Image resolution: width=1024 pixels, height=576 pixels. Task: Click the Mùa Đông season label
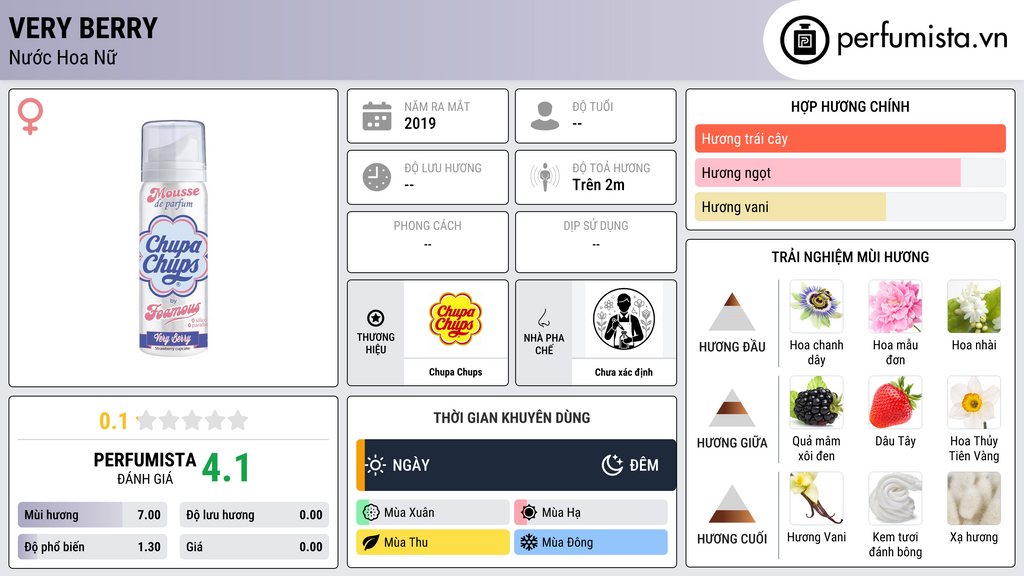(x=568, y=542)
